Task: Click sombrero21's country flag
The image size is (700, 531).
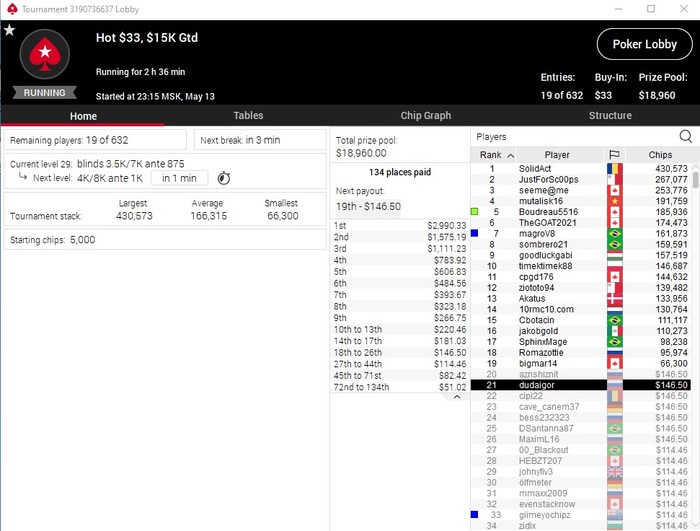Action: point(615,244)
